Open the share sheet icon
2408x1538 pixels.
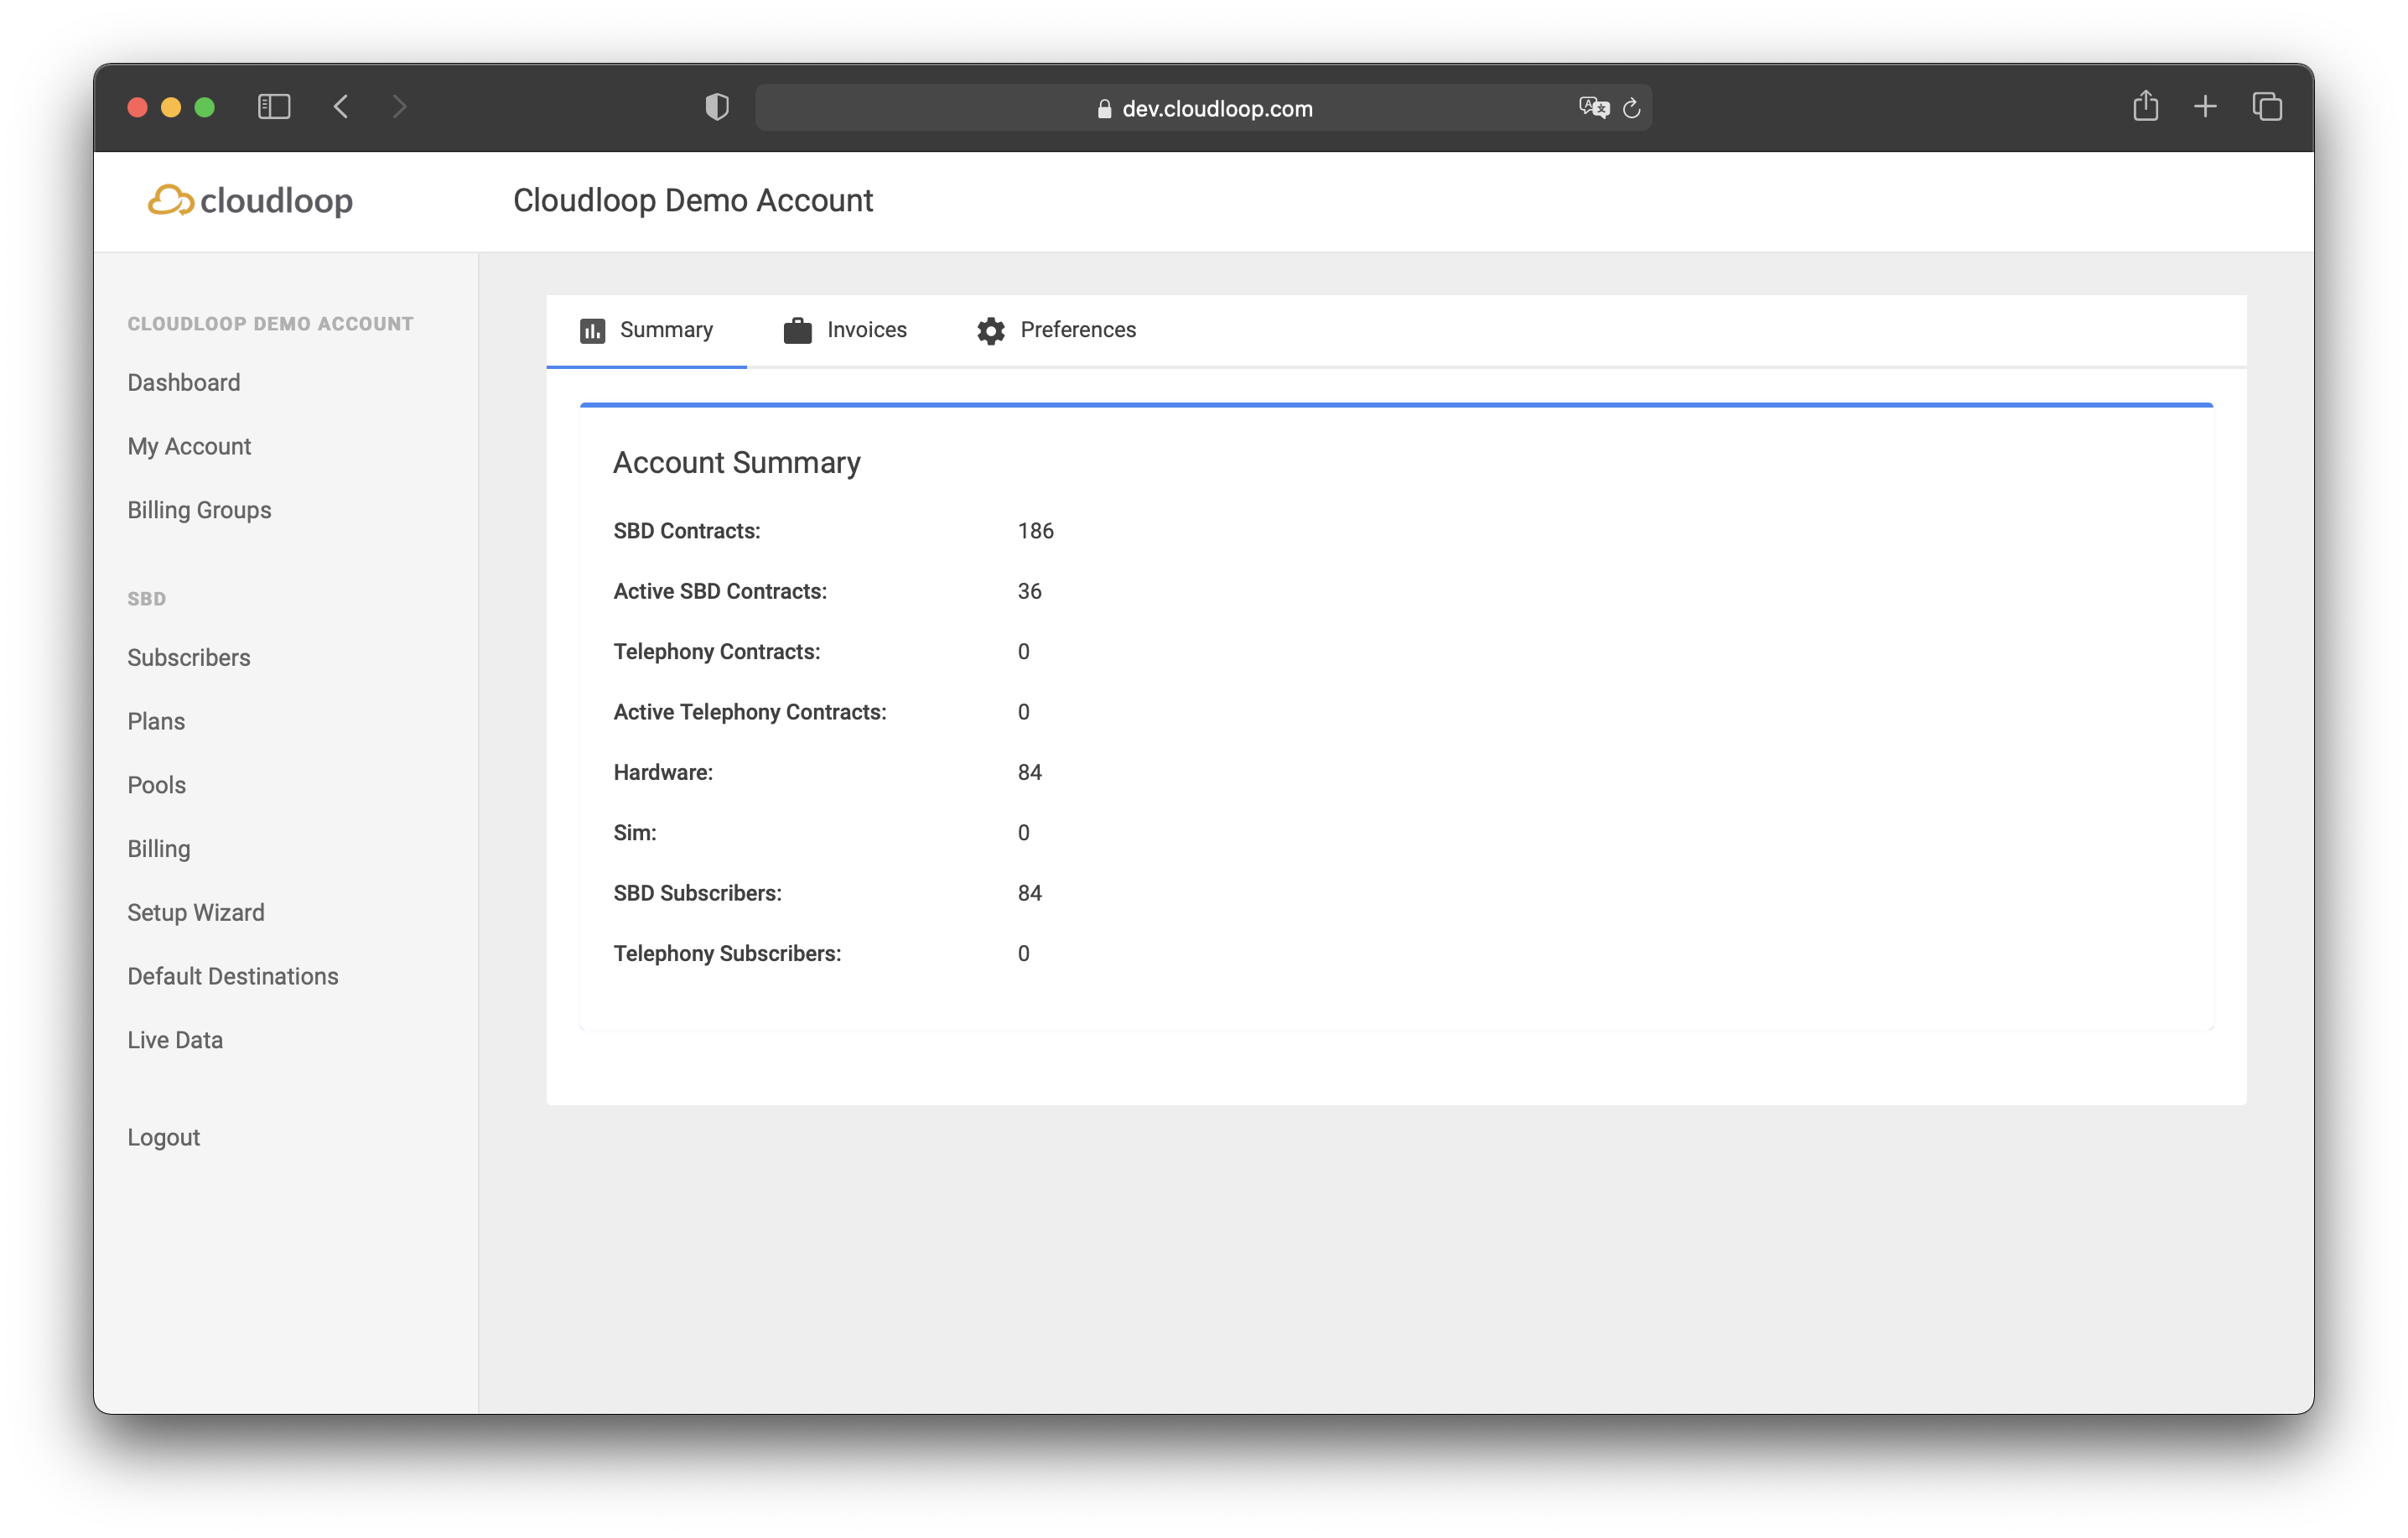2145,106
